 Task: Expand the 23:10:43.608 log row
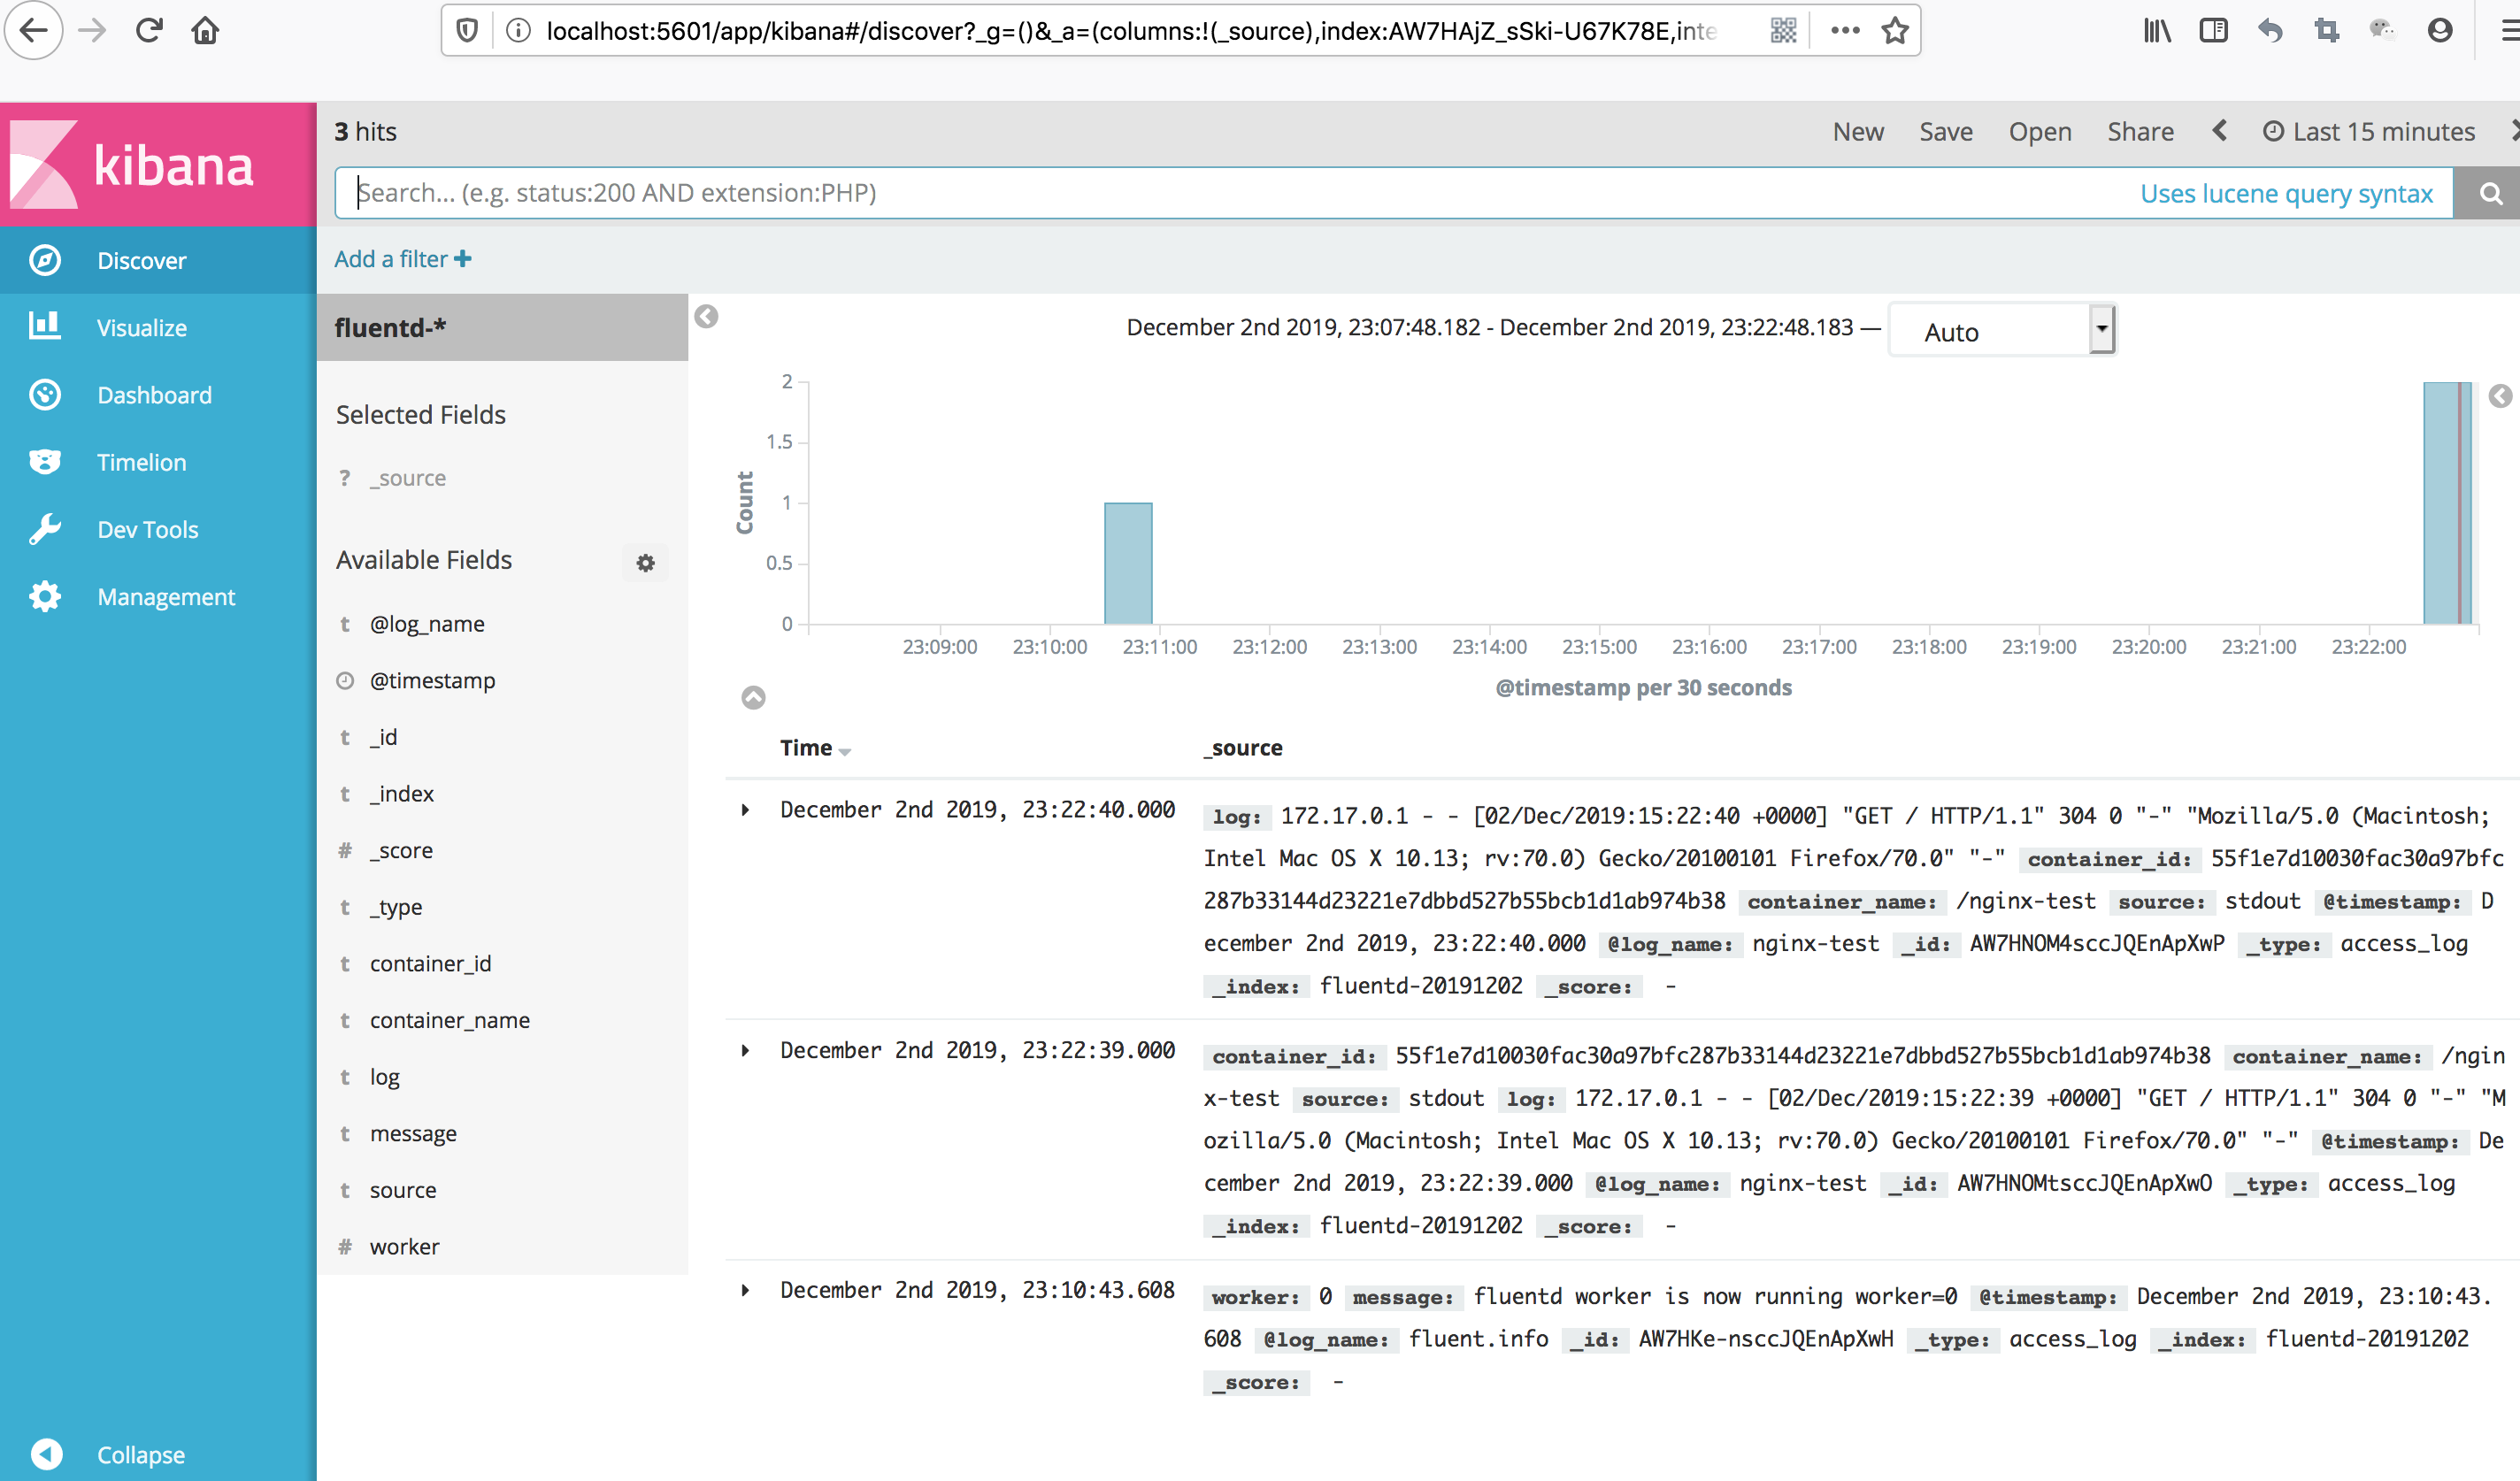tap(745, 1290)
